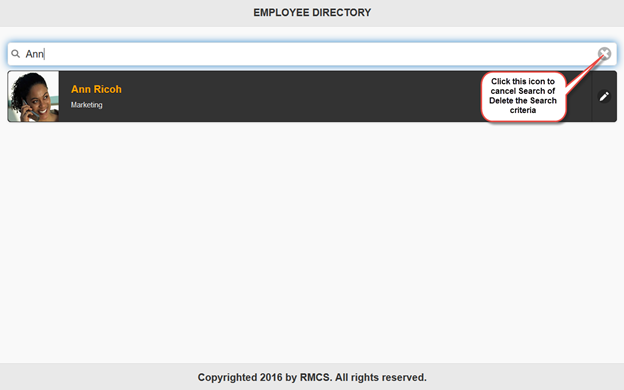
Task: Click the Marketing department label
Action: 87,105
